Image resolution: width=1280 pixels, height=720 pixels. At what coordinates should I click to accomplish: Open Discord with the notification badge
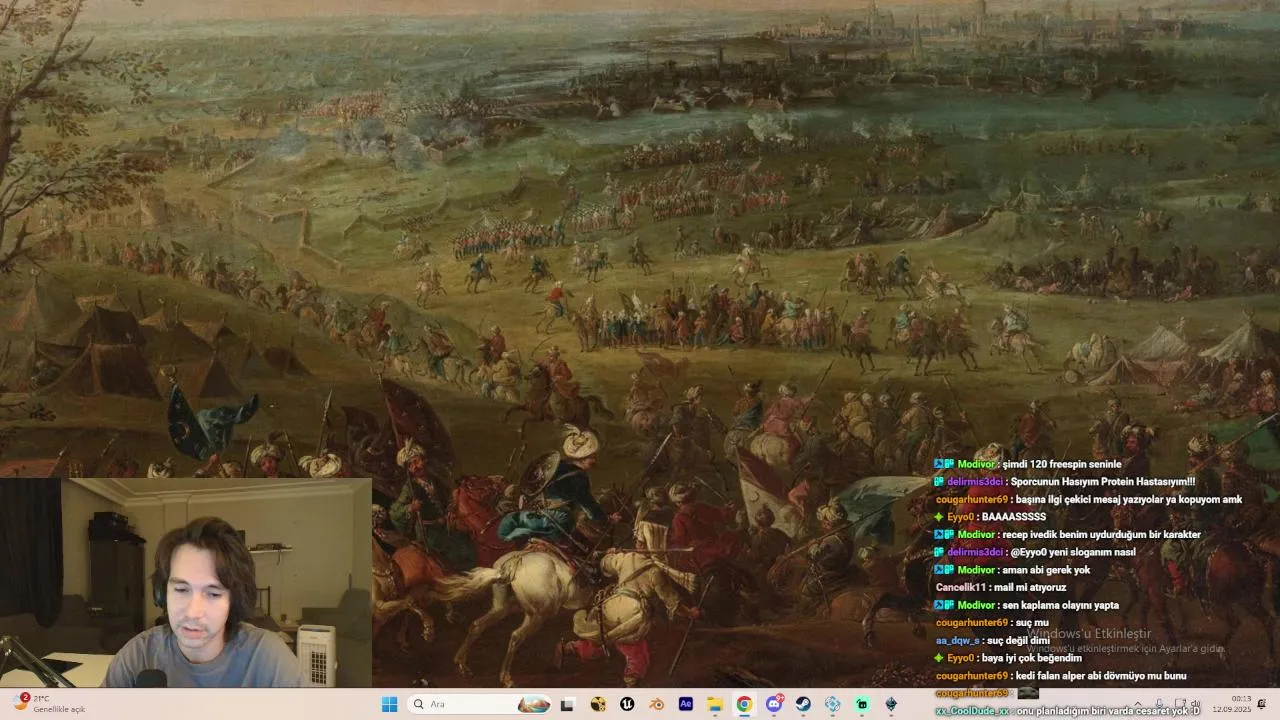[774, 704]
